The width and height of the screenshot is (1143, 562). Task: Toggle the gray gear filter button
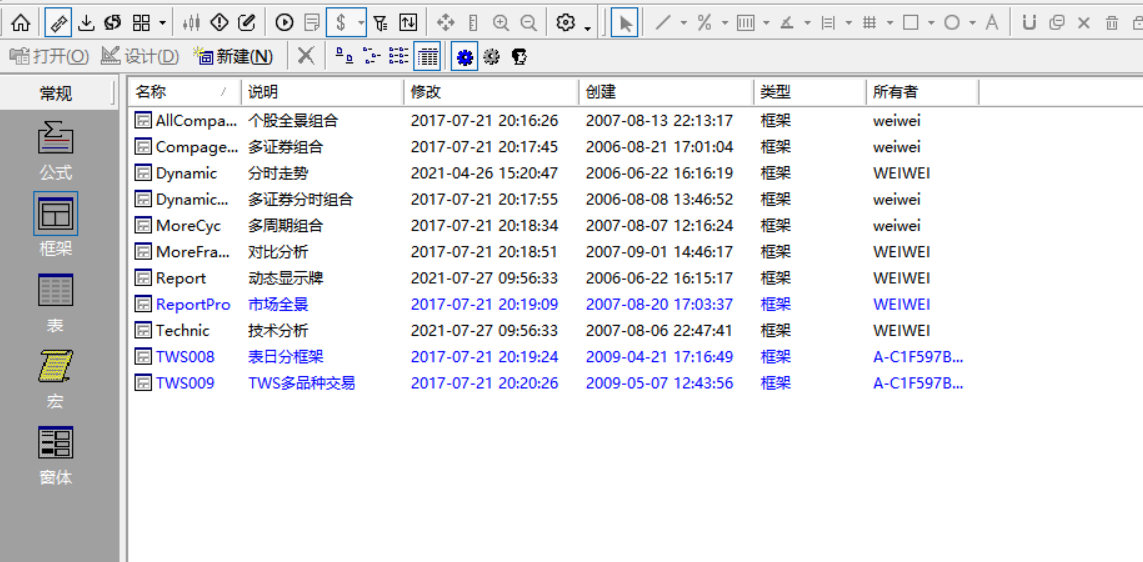tap(491, 56)
